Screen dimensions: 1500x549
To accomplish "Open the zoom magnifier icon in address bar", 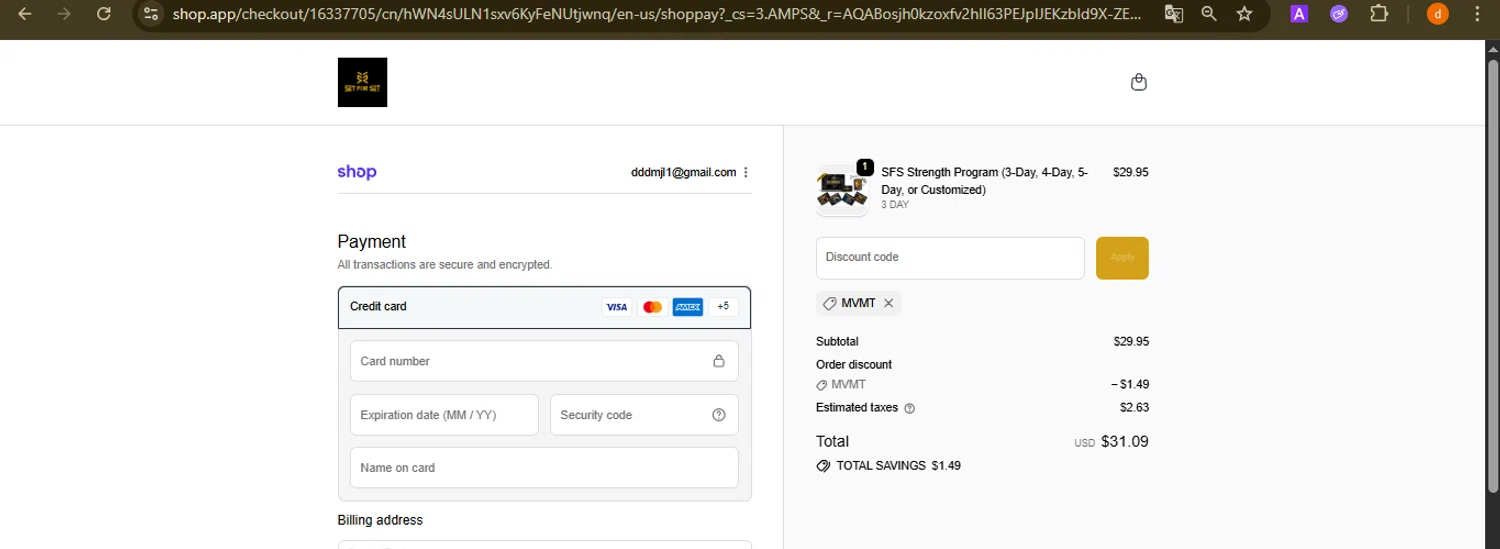I will point(1209,14).
